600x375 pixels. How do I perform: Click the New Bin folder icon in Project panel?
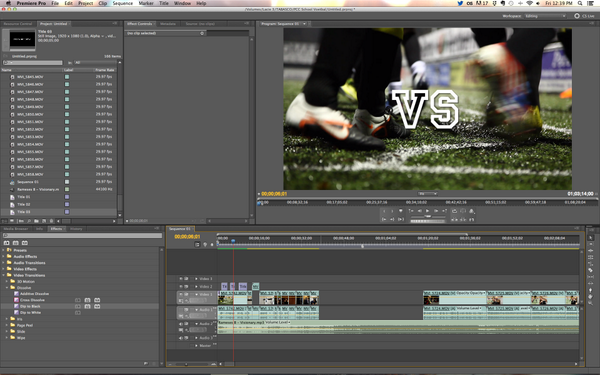36,221
